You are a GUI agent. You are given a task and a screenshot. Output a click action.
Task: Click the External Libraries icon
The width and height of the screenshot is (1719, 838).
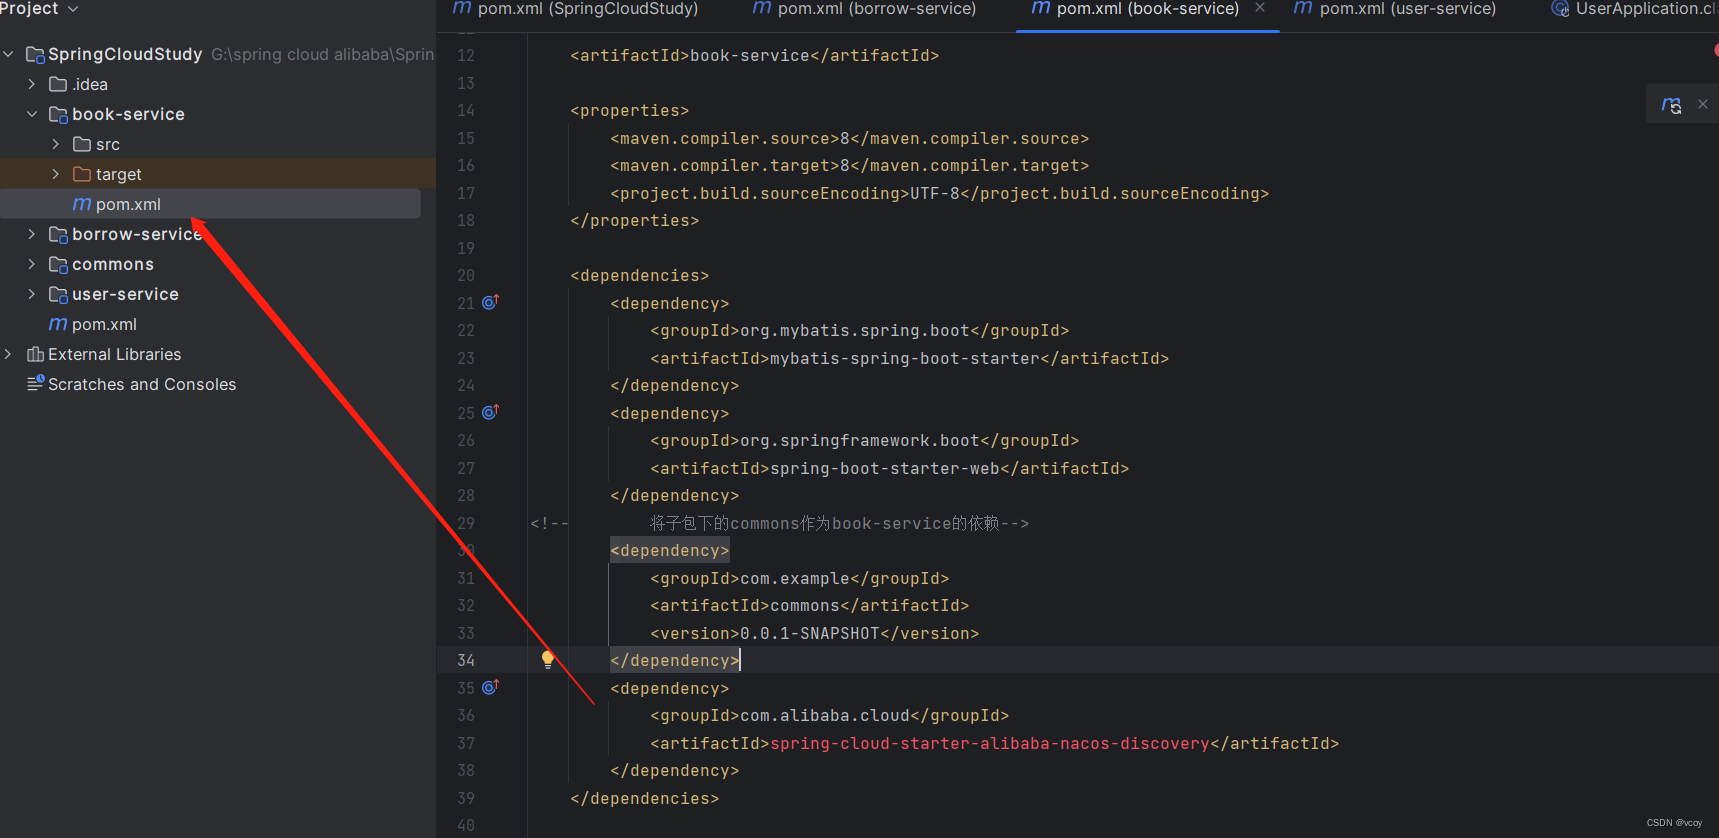pyautogui.click(x=35, y=354)
